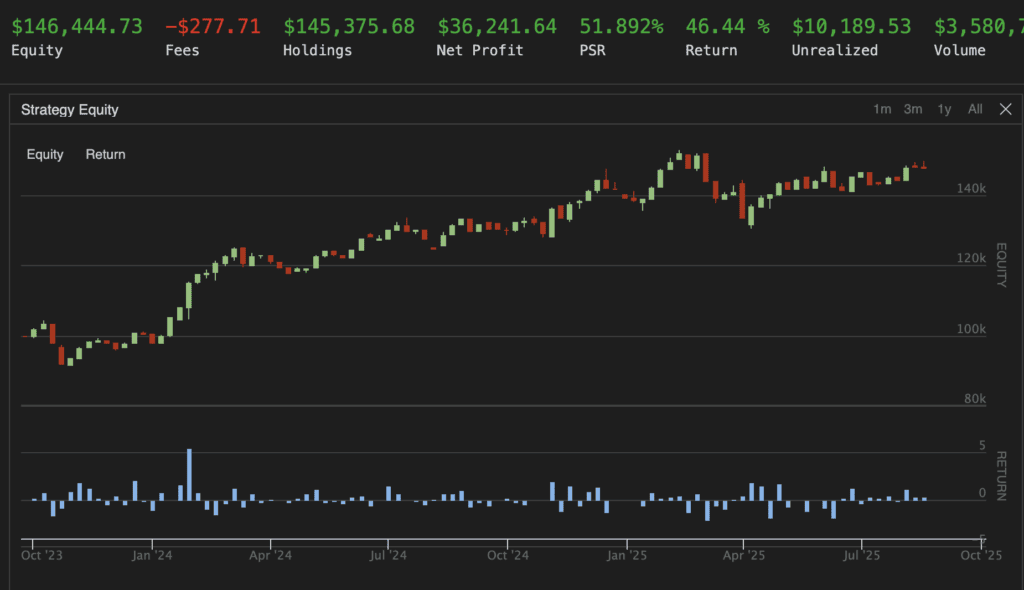
Task: Set chart range to 3m
Action: (x=913, y=109)
